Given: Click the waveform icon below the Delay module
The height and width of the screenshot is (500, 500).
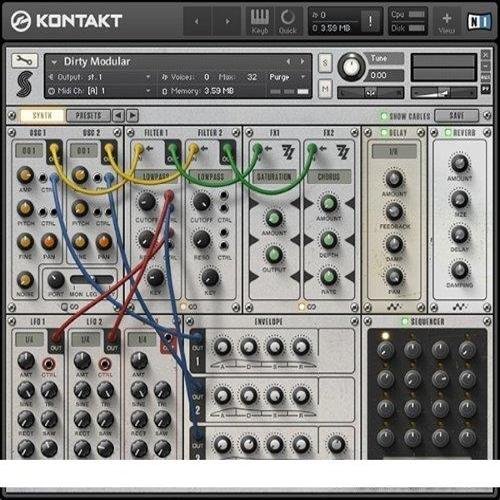Looking at the screenshot, I should tap(394, 307).
